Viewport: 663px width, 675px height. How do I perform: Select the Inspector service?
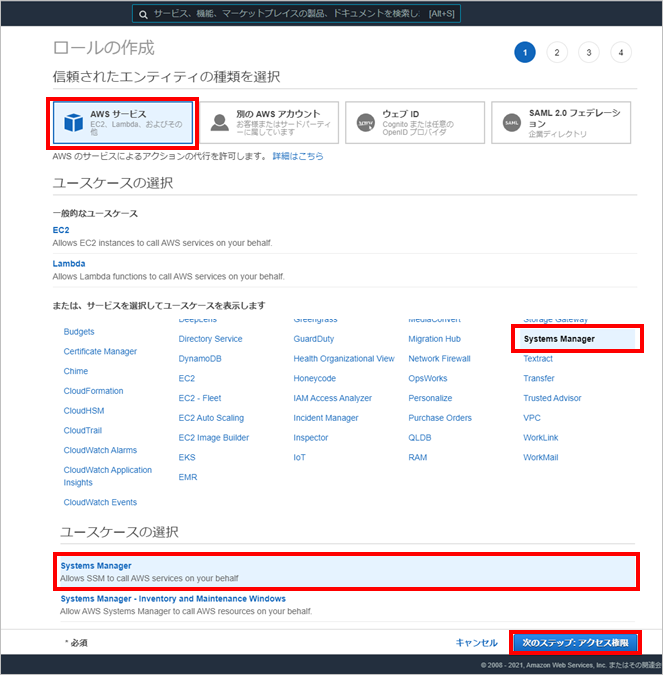pyautogui.click(x=311, y=438)
